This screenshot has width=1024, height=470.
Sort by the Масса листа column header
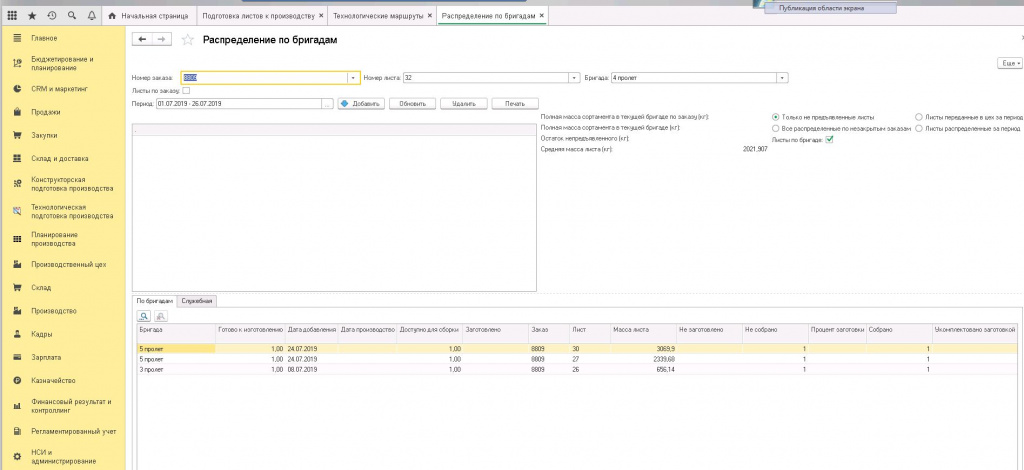click(643, 330)
